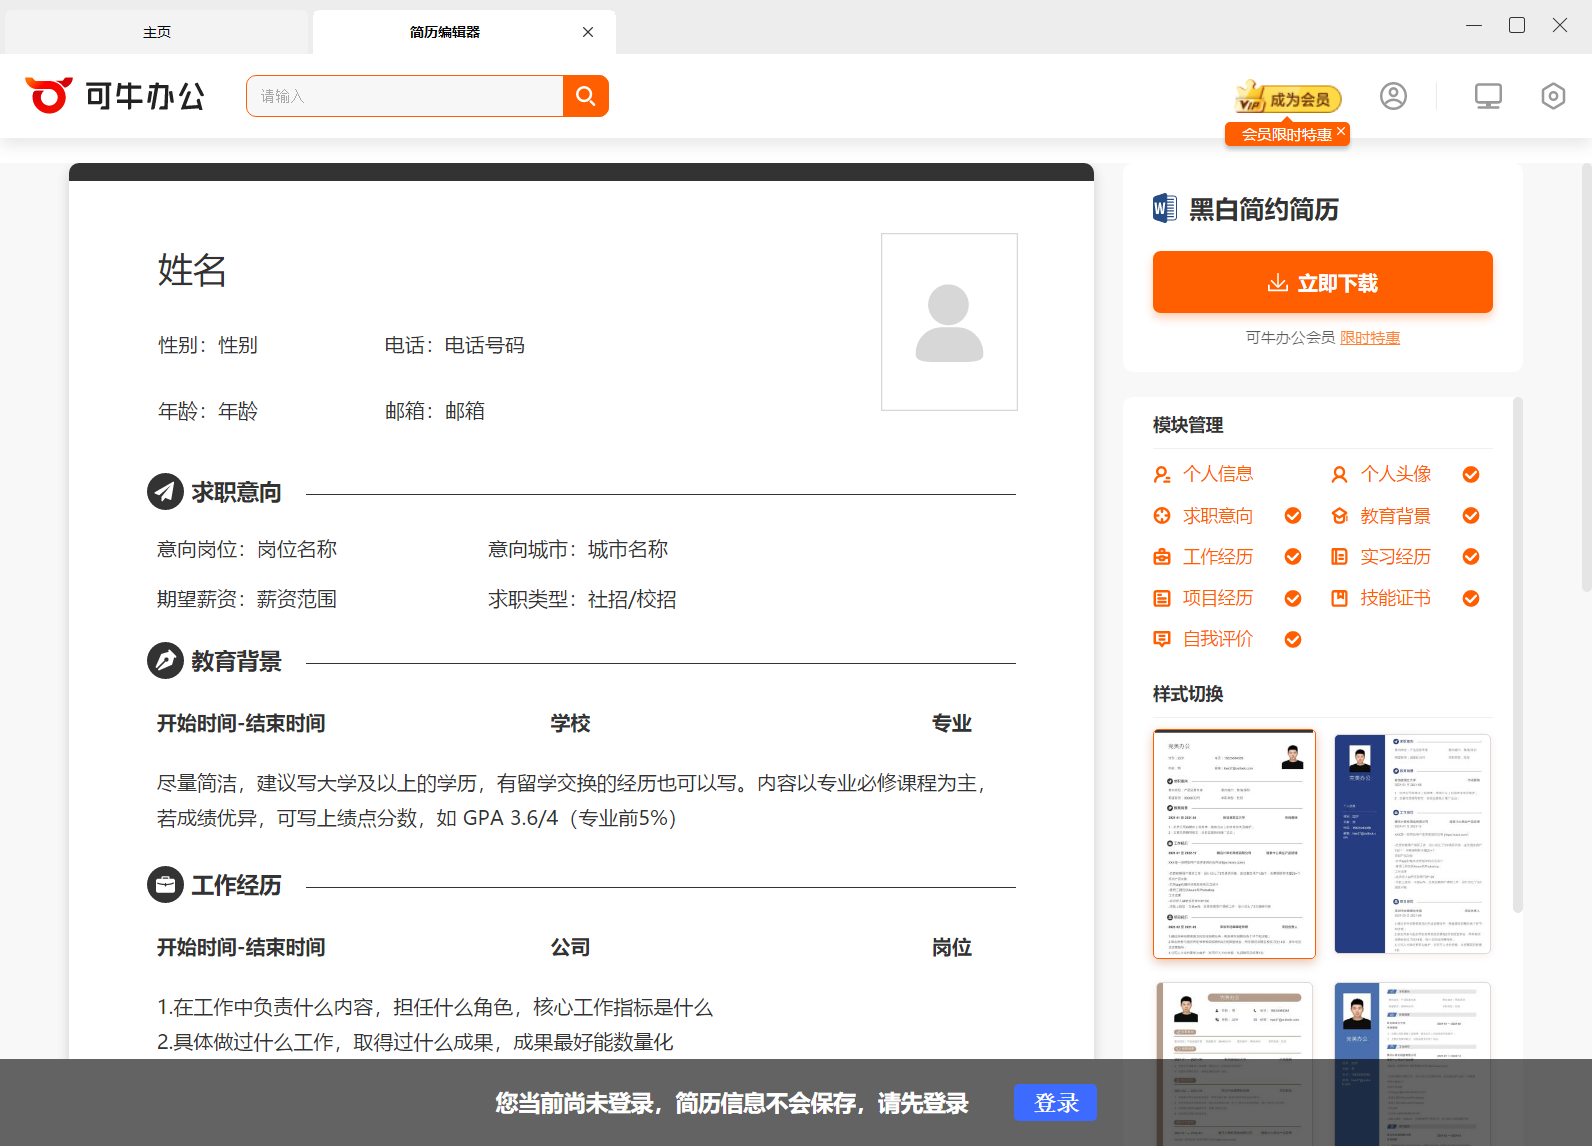Click the 会员限时特惠 banner
This screenshot has width=1592, height=1146.
pos(1285,134)
